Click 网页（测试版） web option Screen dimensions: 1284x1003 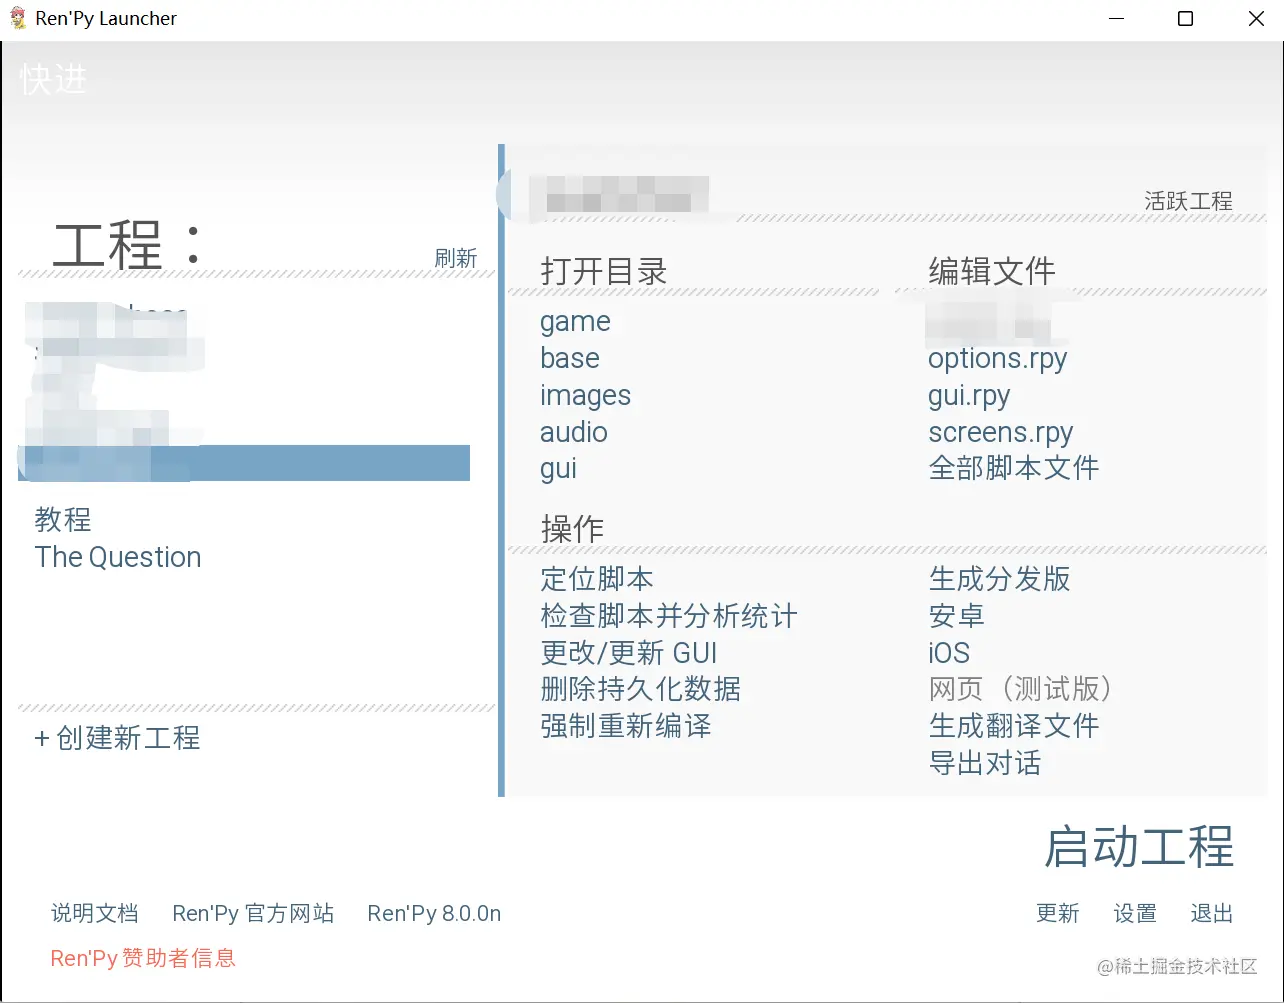pyautogui.click(x=1020, y=689)
